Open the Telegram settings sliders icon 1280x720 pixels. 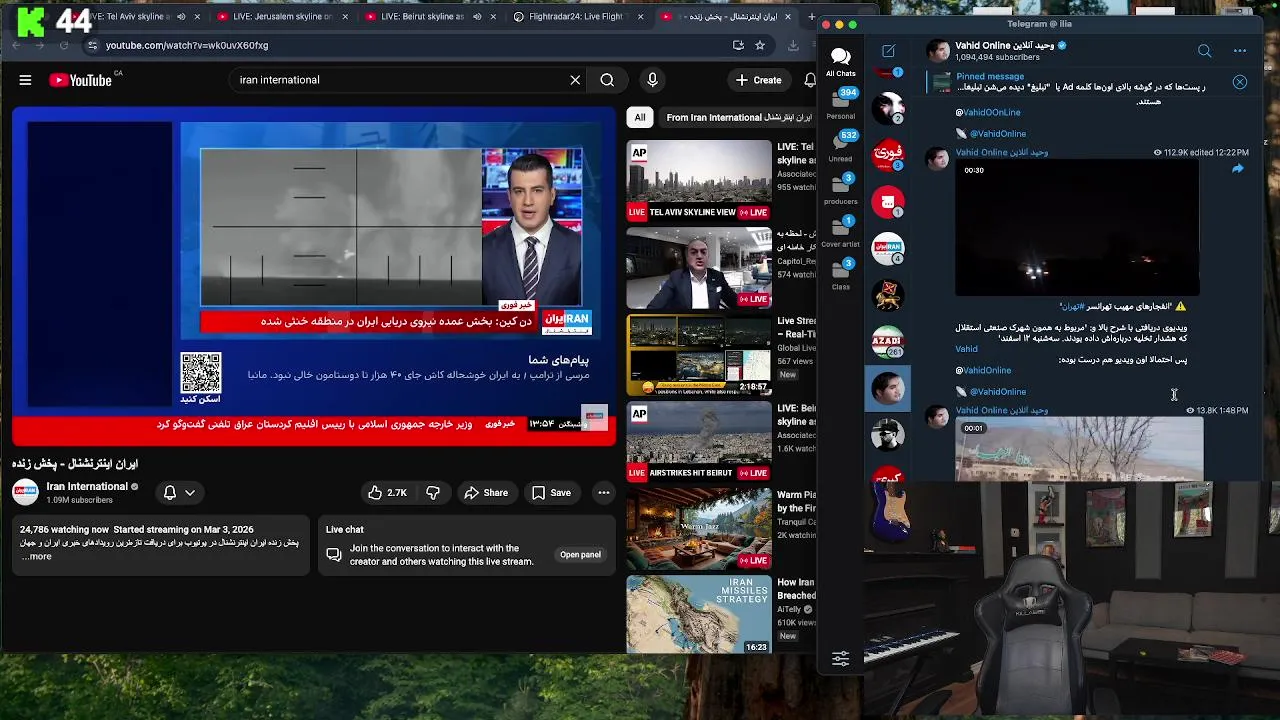[x=841, y=658]
